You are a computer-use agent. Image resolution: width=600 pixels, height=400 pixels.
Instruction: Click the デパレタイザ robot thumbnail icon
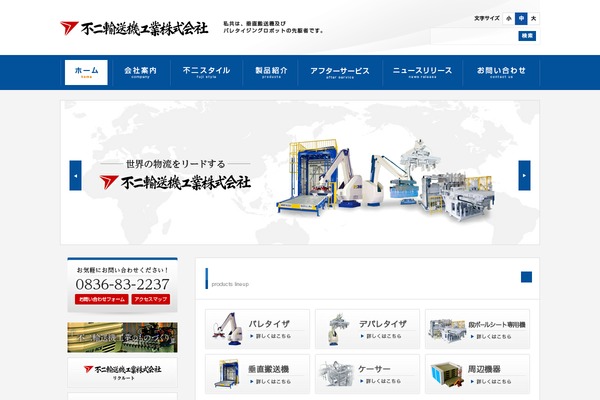(x=337, y=329)
